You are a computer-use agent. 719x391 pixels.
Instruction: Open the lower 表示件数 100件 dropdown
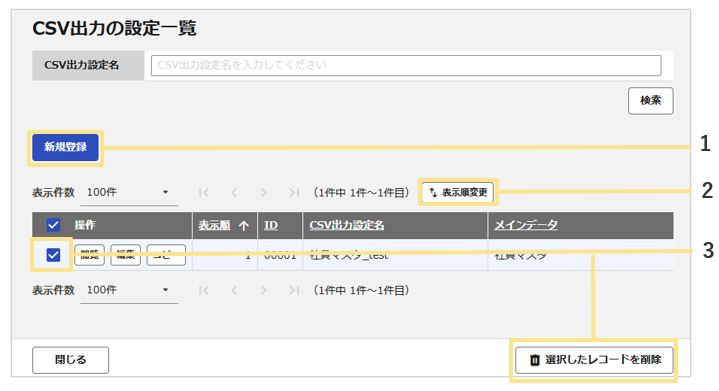point(129,290)
